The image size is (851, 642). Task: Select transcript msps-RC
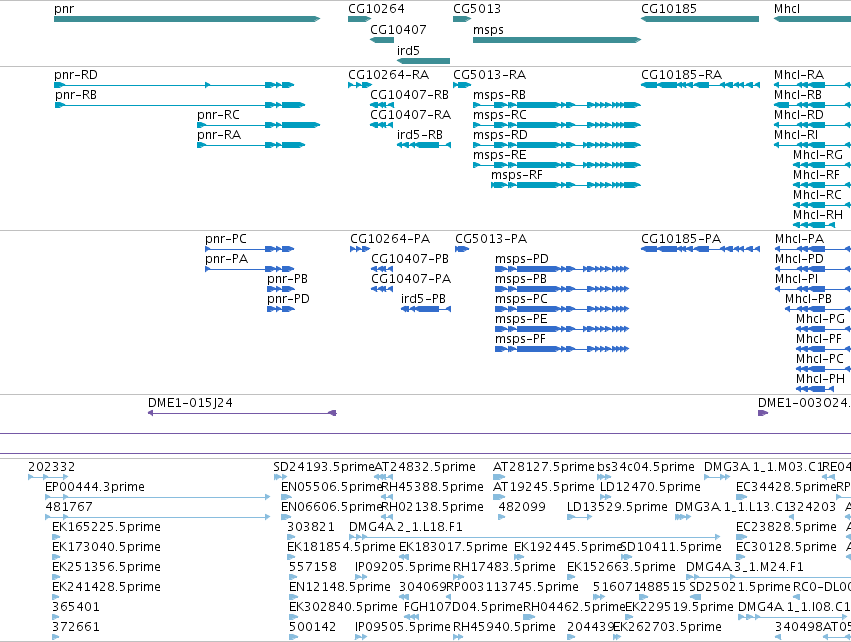[x=557, y=125]
